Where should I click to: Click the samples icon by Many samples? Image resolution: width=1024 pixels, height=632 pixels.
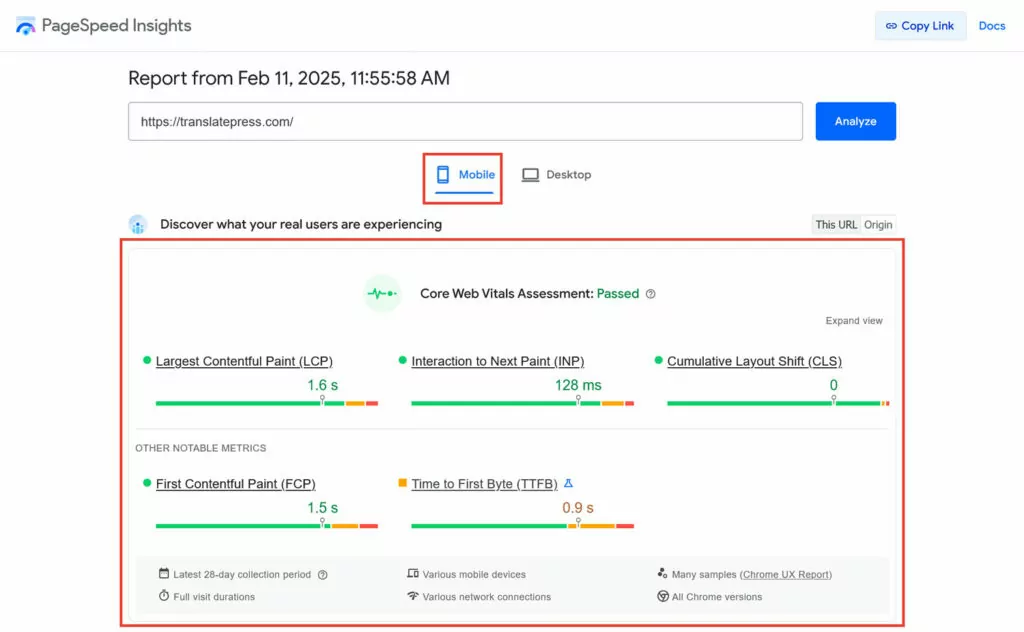[662, 573]
